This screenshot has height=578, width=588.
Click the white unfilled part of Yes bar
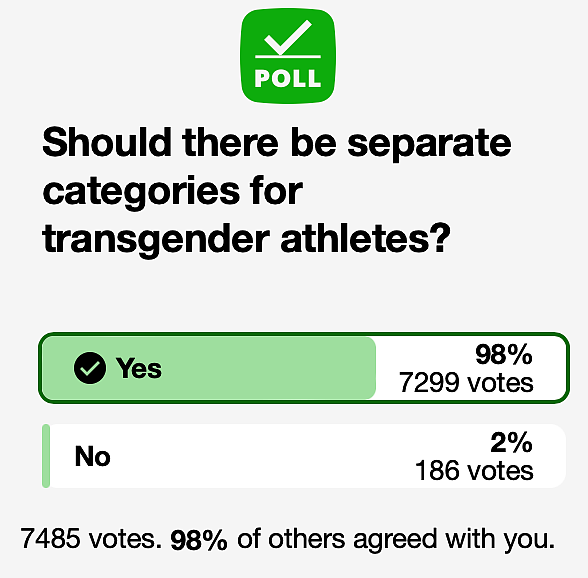471,368
